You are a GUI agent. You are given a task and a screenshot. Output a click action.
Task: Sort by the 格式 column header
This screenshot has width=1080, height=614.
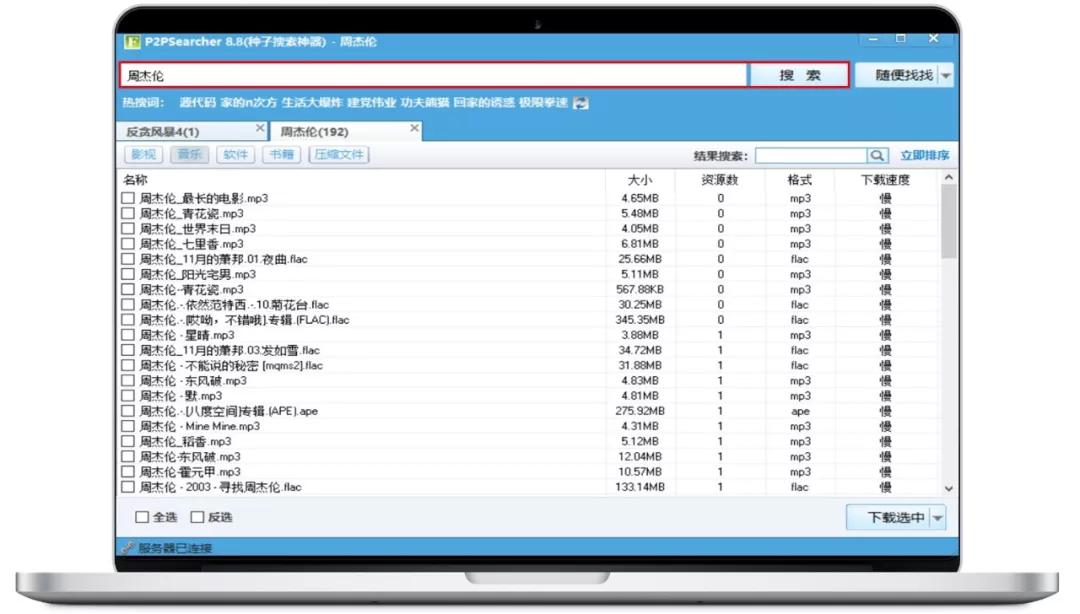pos(800,180)
